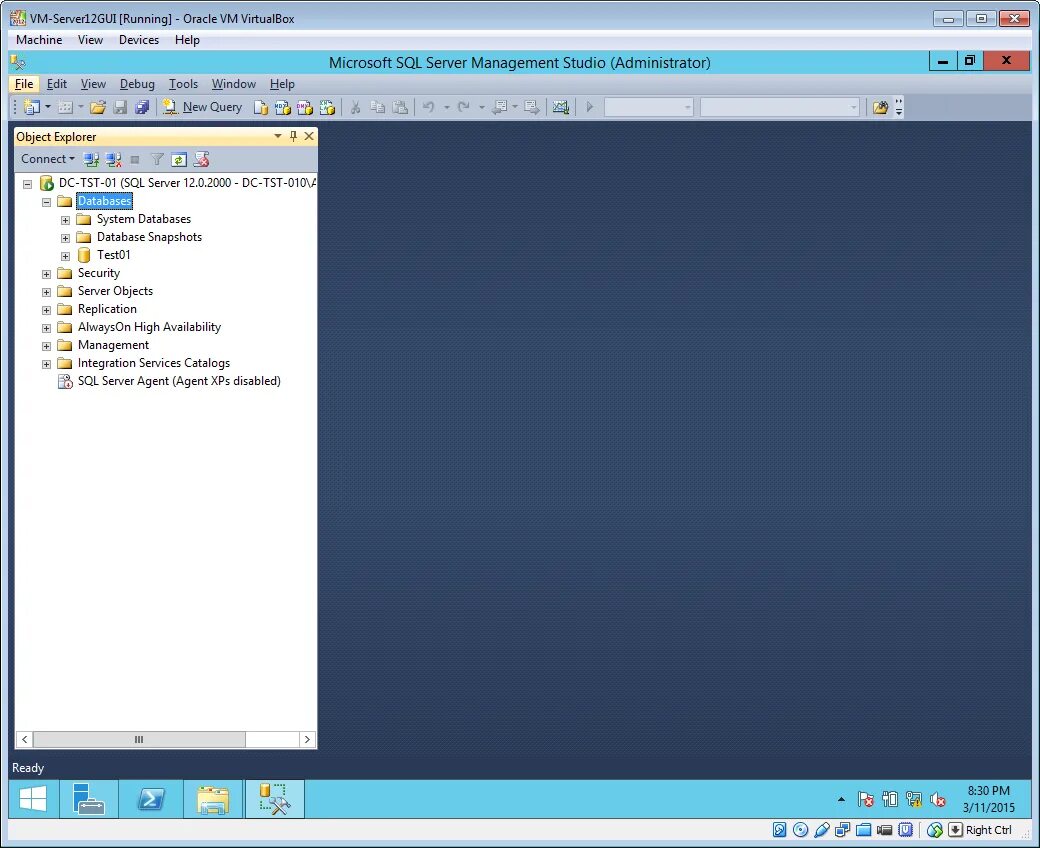Click the Paste icon in toolbar
The image size is (1040, 848).
point(400,107)
